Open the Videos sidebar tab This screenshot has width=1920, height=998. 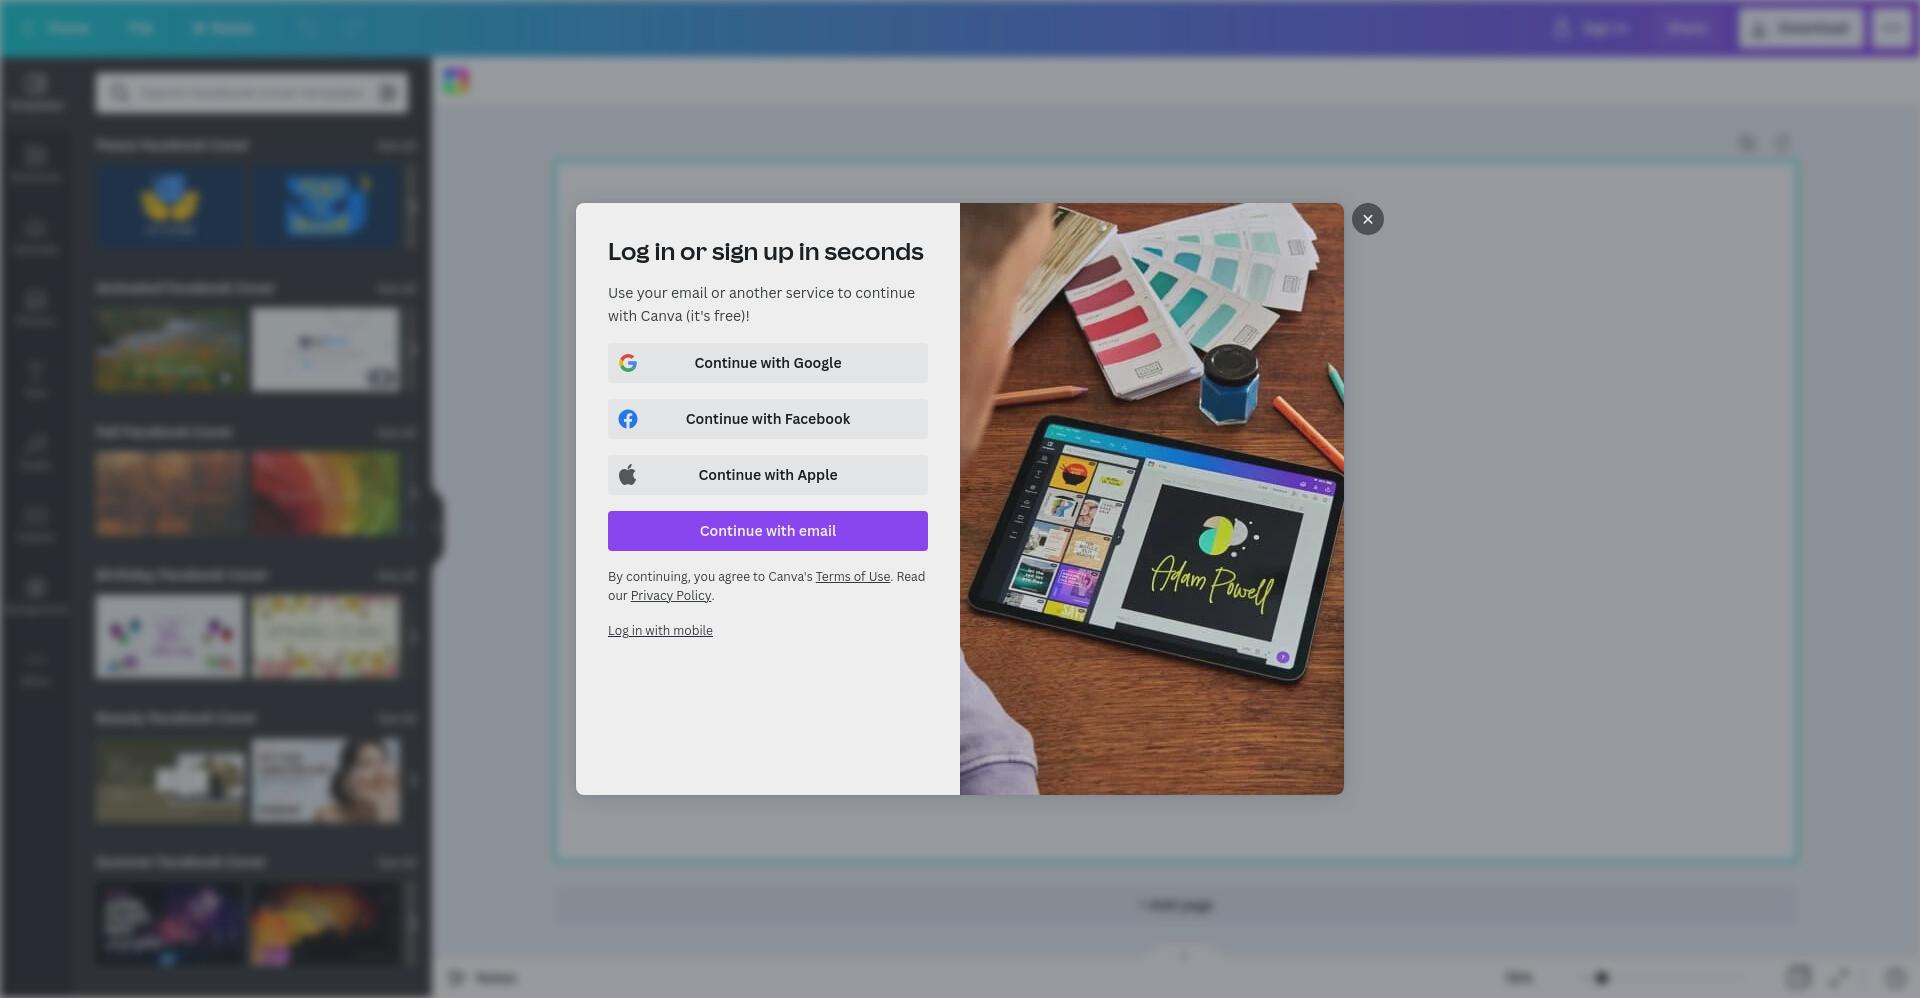(36, 524)
